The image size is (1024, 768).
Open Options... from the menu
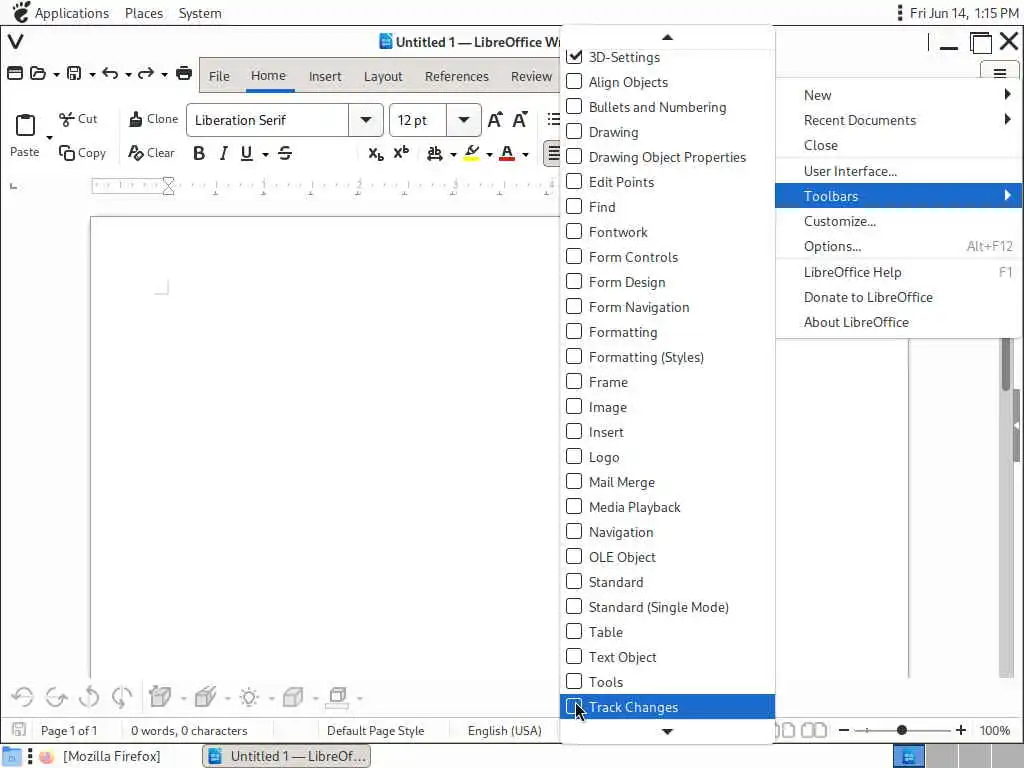click(x=899, y=246)
